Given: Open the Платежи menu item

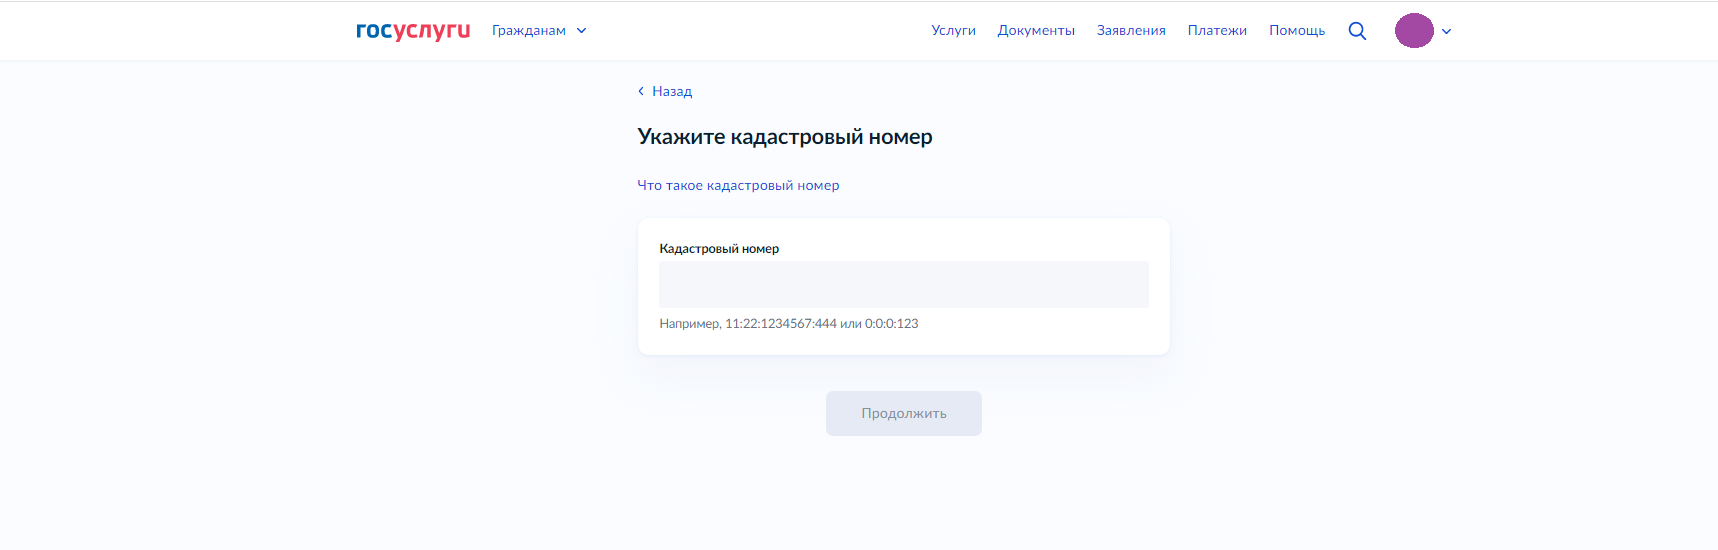Looking at the screenshot, I should point(1217,31).
